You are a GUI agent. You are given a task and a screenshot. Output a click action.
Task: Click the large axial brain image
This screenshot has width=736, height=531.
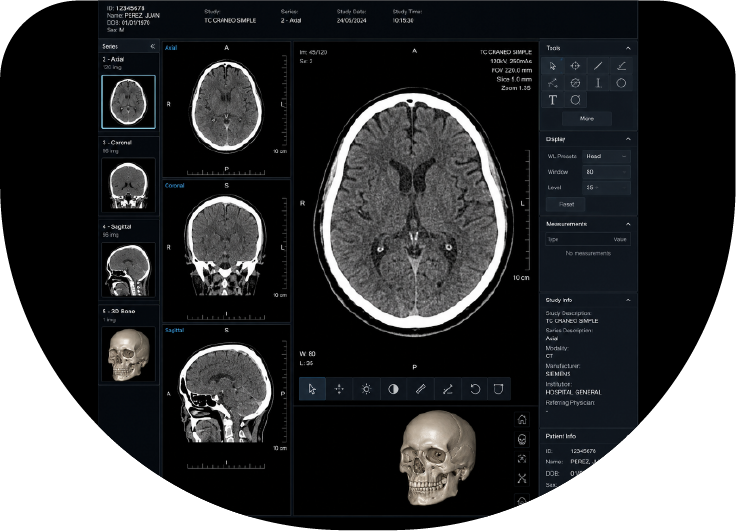point(413,211)
